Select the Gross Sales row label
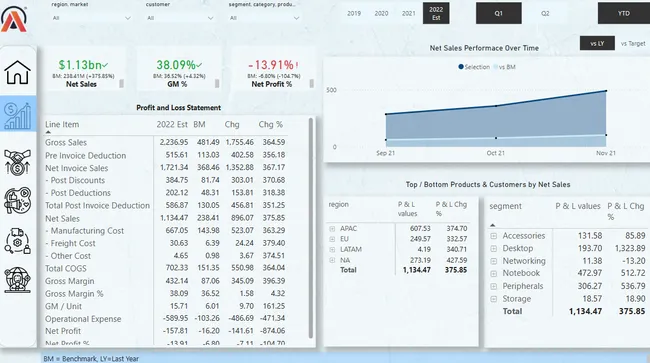 pos(66,143)
